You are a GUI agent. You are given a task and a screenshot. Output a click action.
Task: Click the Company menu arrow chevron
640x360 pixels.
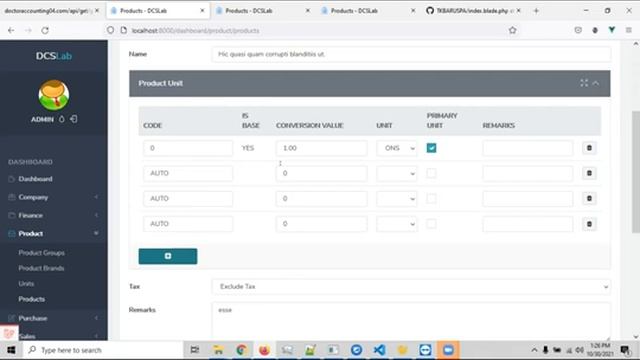pyautogui.click(x=96, y=197)
